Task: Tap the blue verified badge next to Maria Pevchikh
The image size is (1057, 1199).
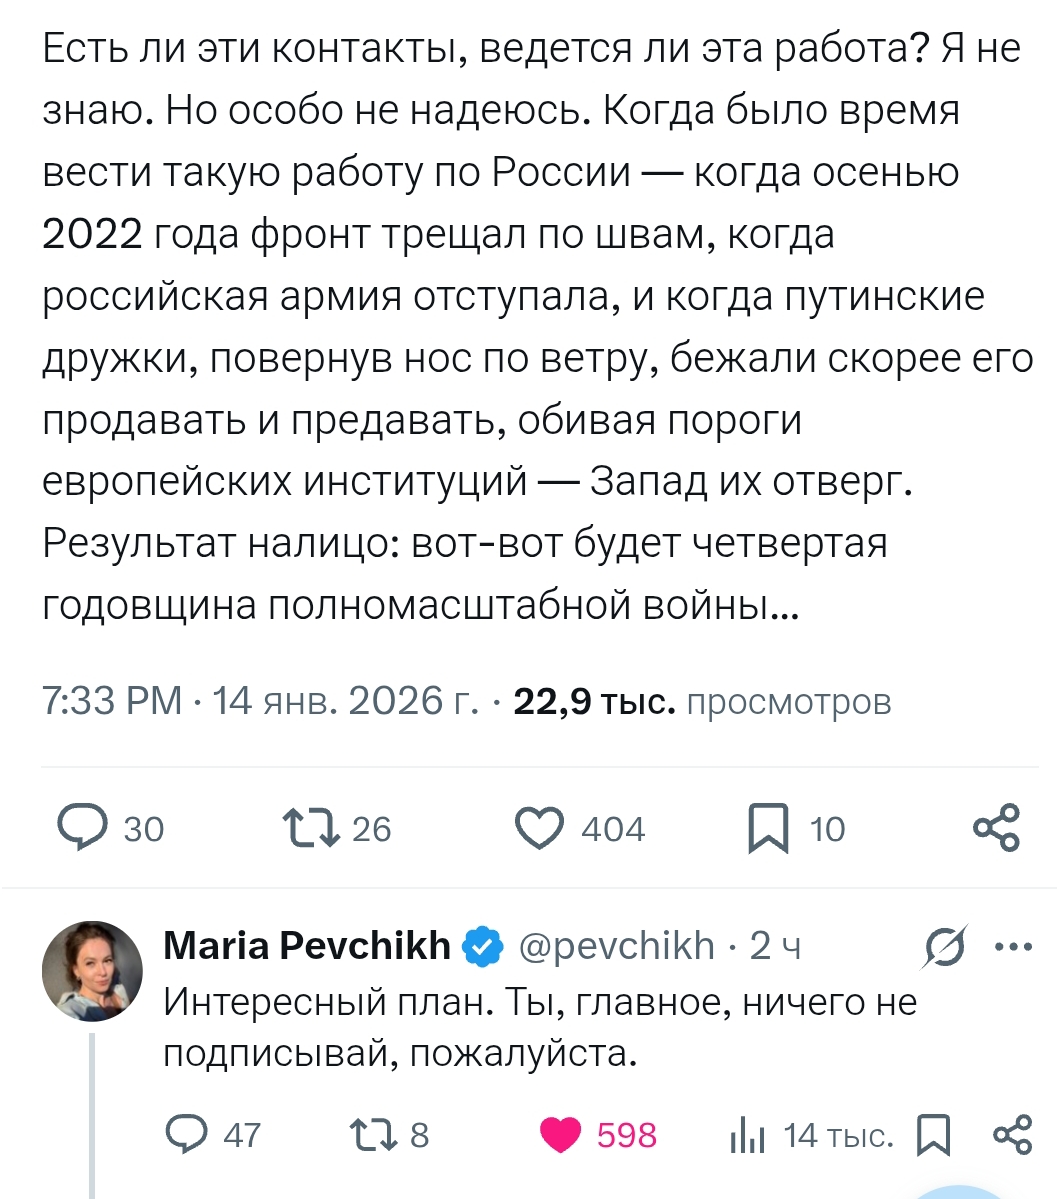Action: (x=485, y=945)
